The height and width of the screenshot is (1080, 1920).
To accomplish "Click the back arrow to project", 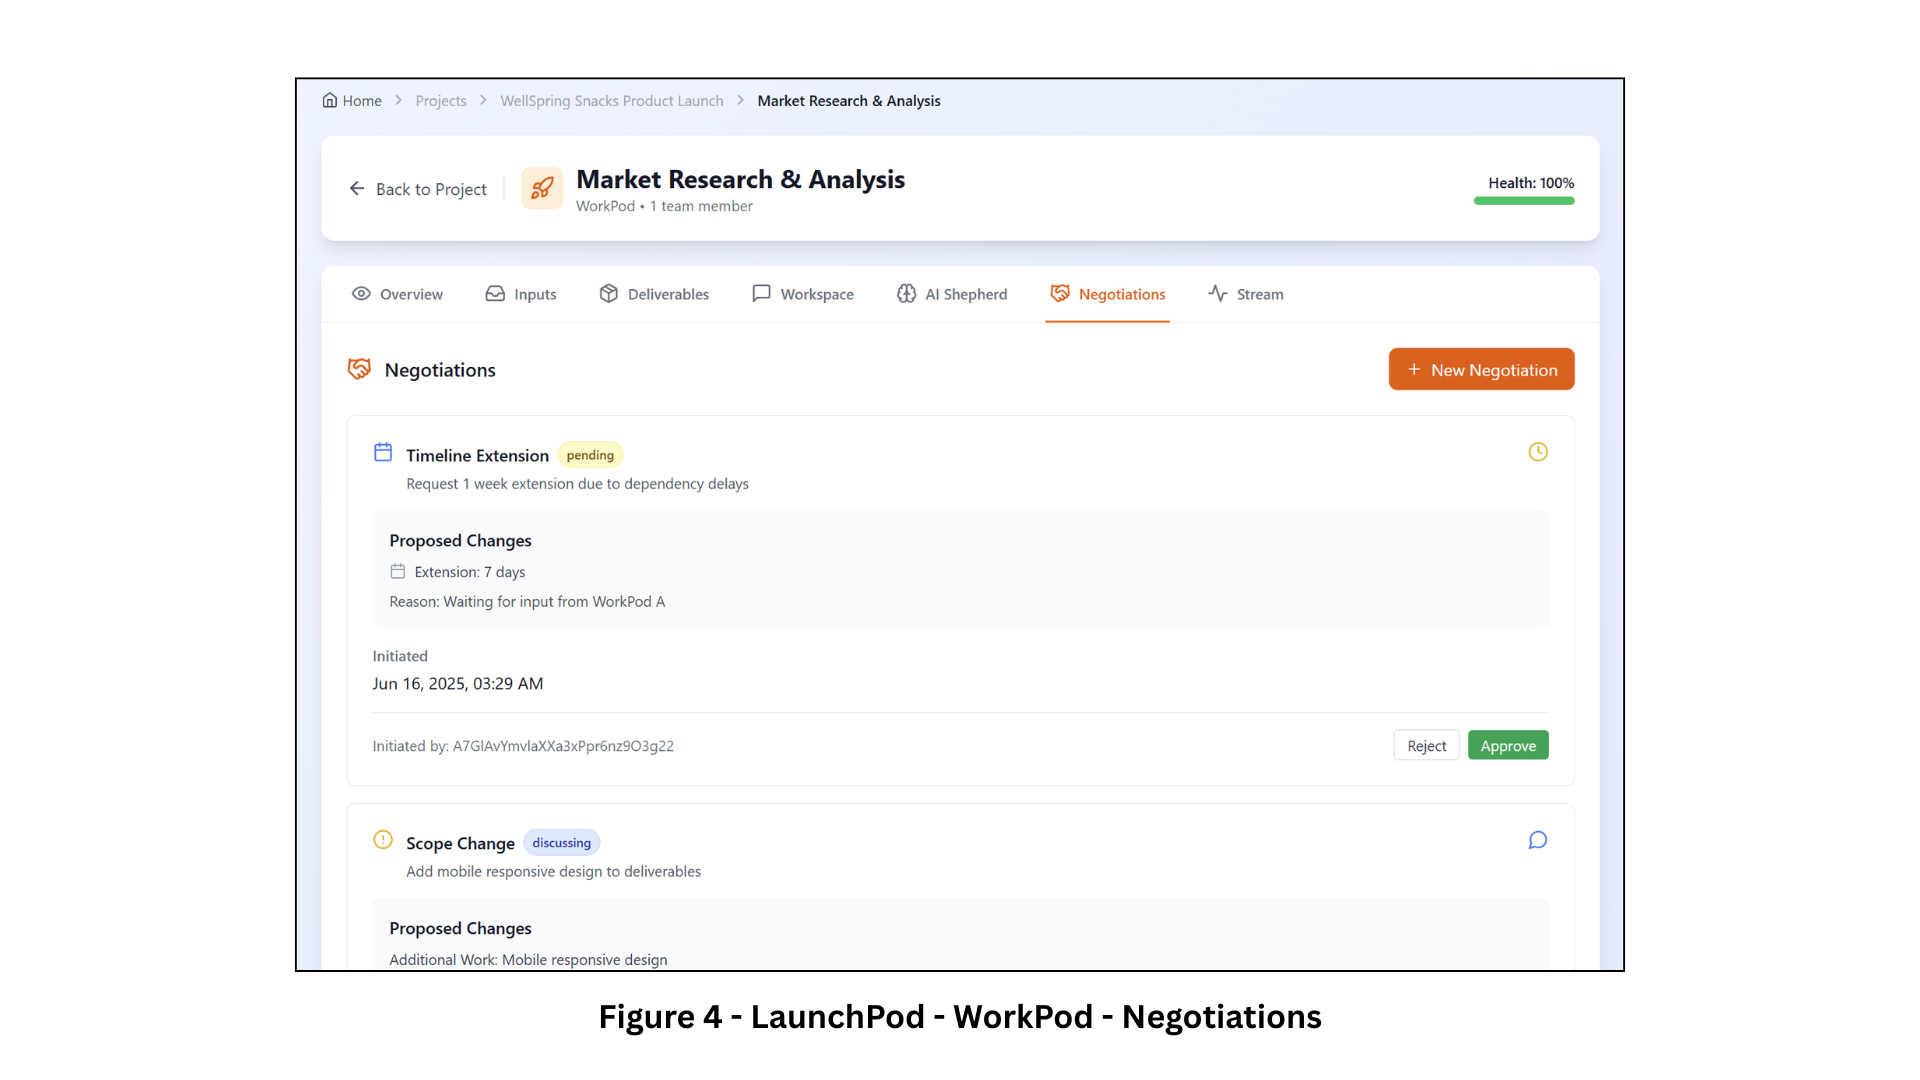I will [x=357, y=188].
